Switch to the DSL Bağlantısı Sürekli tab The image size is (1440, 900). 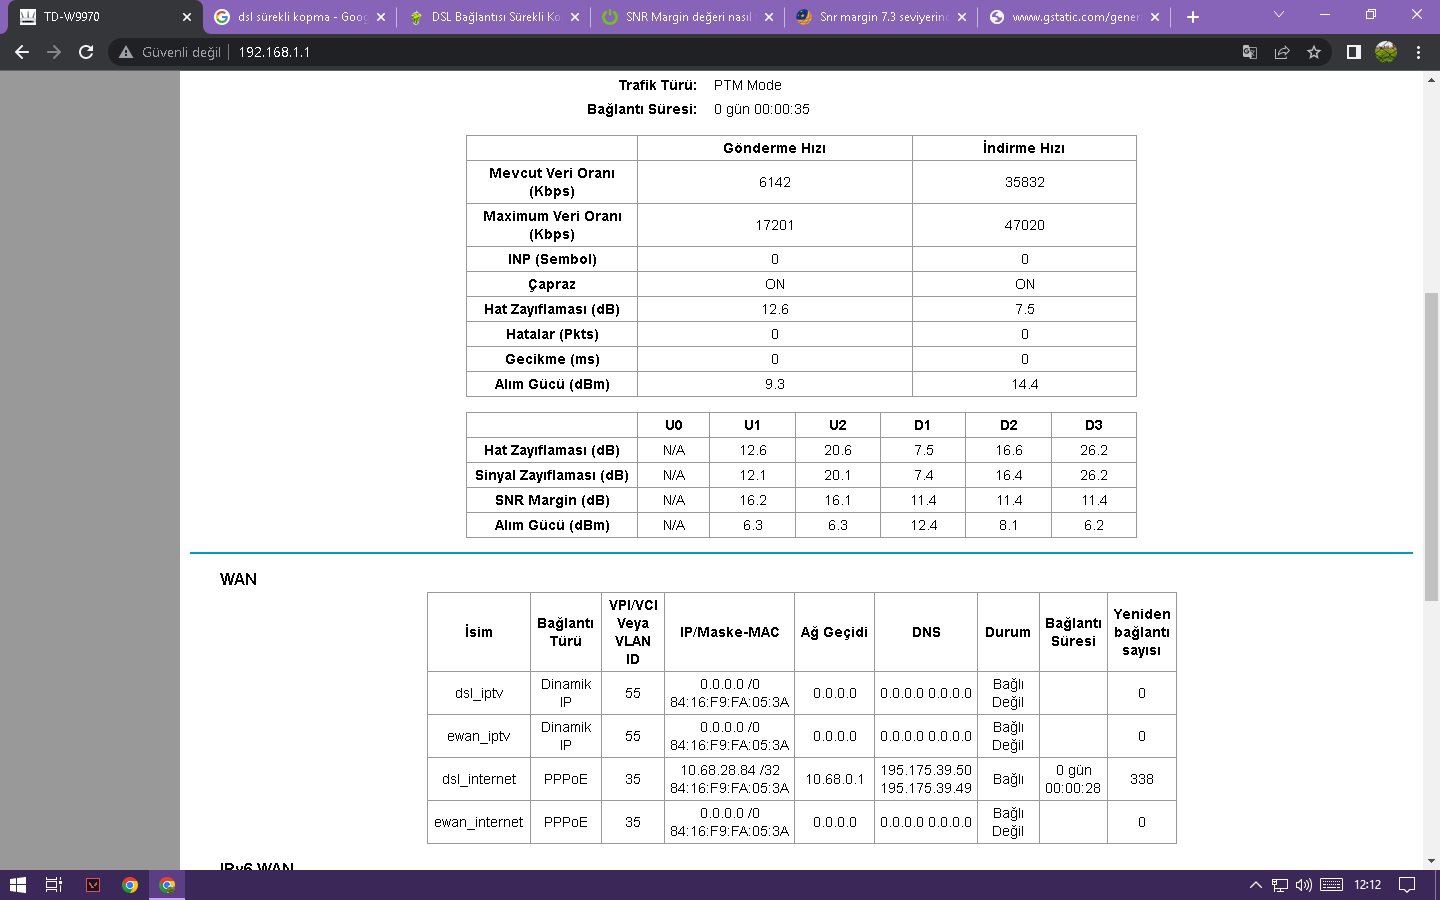[494, 17]
